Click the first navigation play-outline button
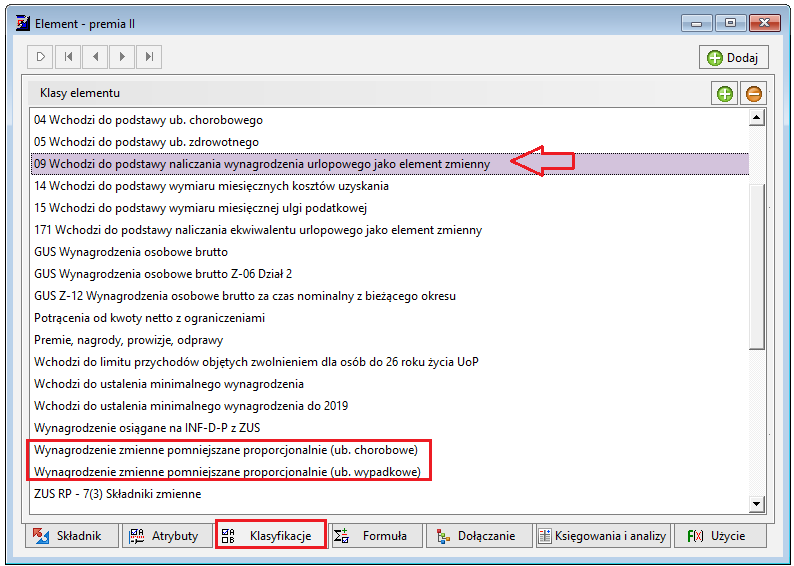The height and width of the screenshot is (566, 794). point(41,56)
